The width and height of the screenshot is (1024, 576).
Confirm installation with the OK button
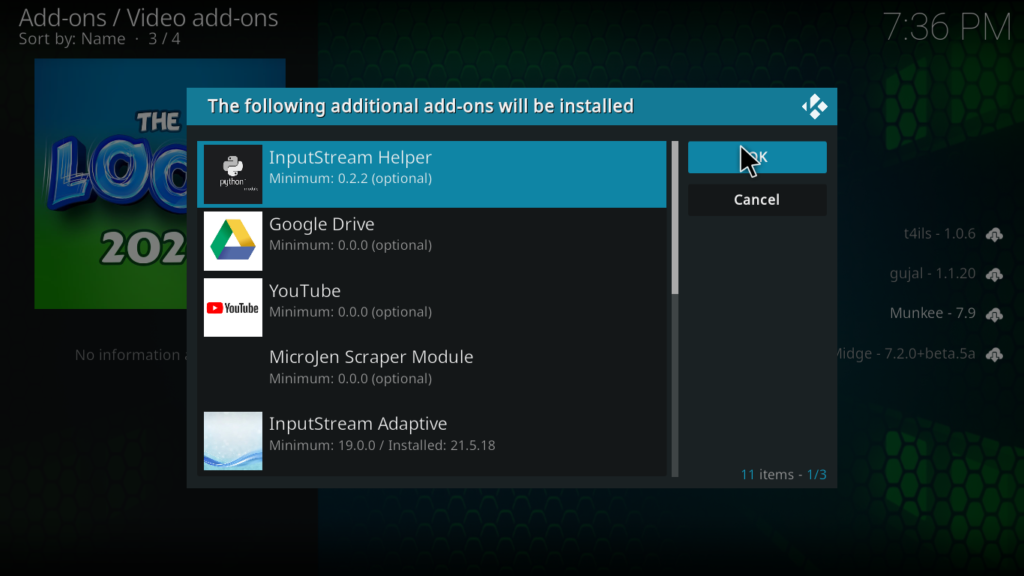(757, 157)
